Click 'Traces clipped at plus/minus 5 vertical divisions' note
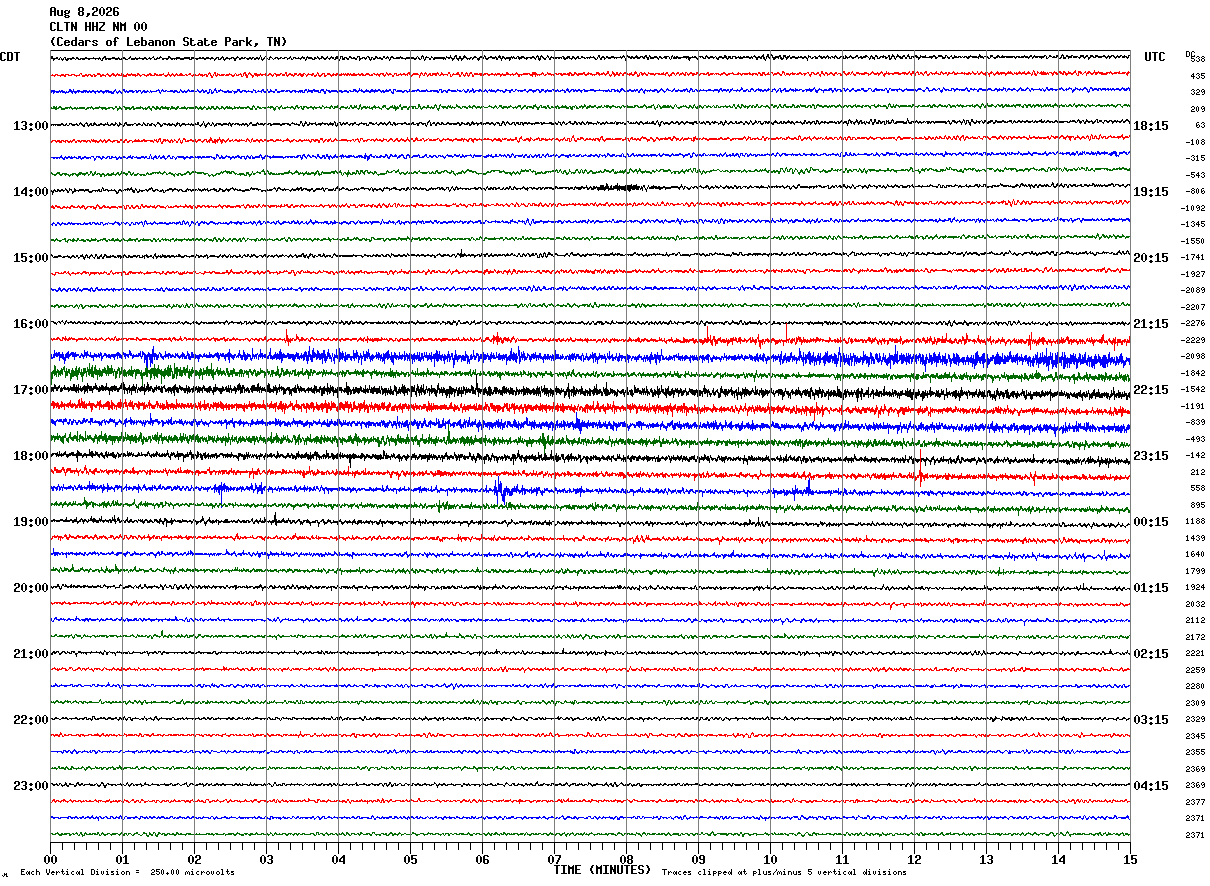The width and height of the screenshot is (1210, 886). (x=784, y=872)
